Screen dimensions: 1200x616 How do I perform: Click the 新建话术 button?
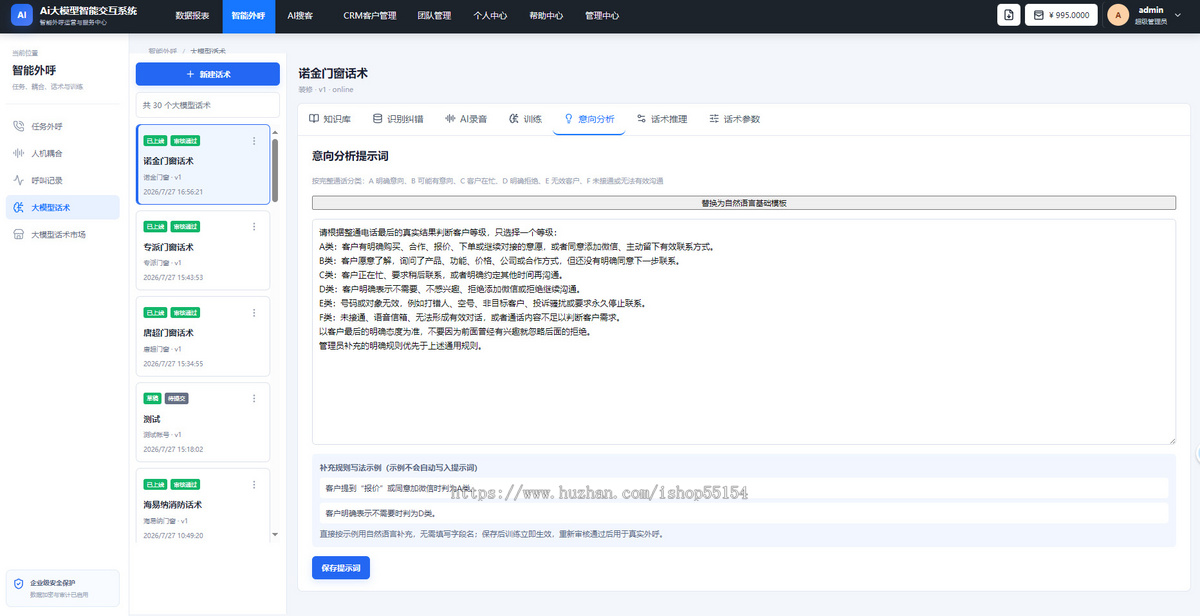pyautogui.click(x=208, y=74)
